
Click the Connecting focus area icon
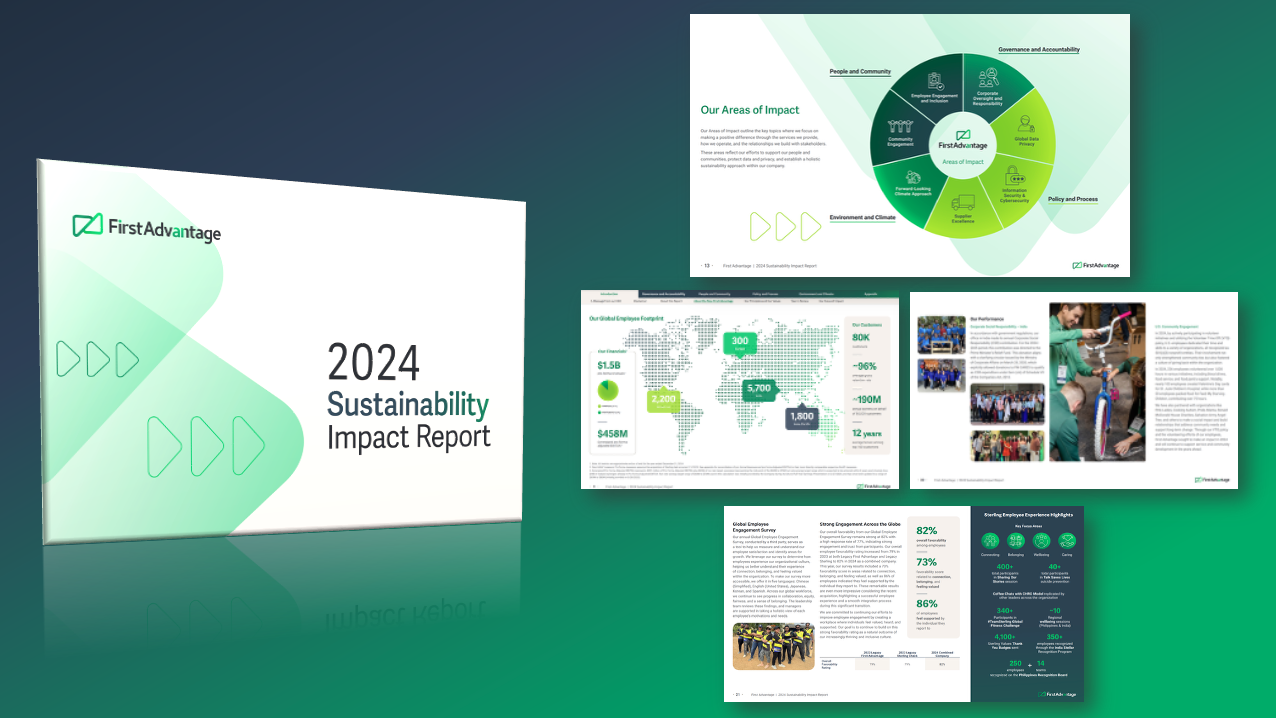(x=990, y=540)
